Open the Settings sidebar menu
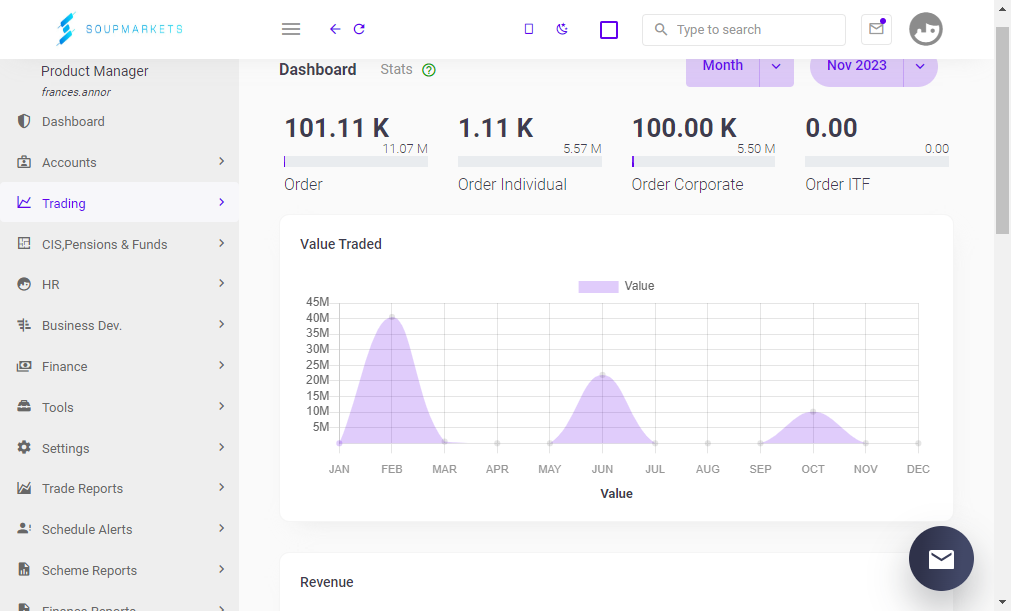This screenshot has width=1011, height=611. 119,448
